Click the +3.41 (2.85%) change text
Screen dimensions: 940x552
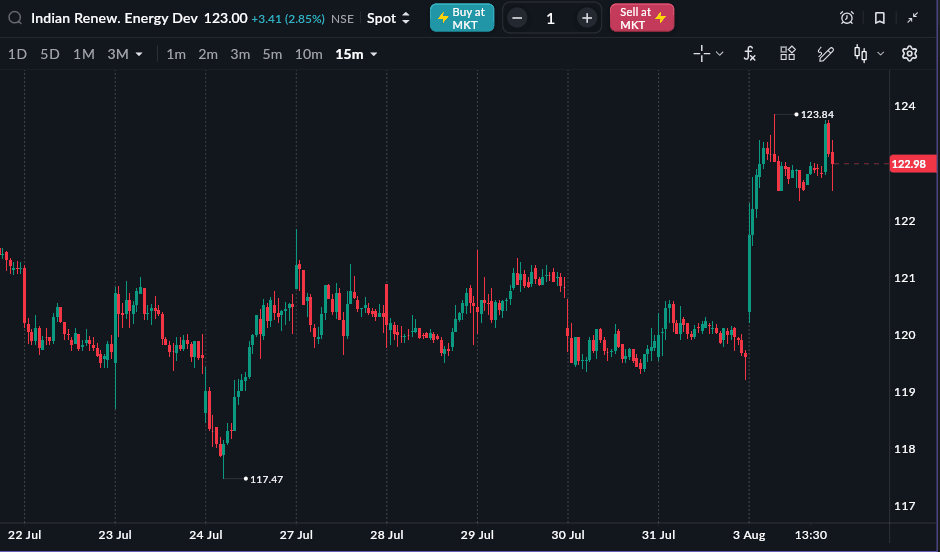[x=288, y=19]
